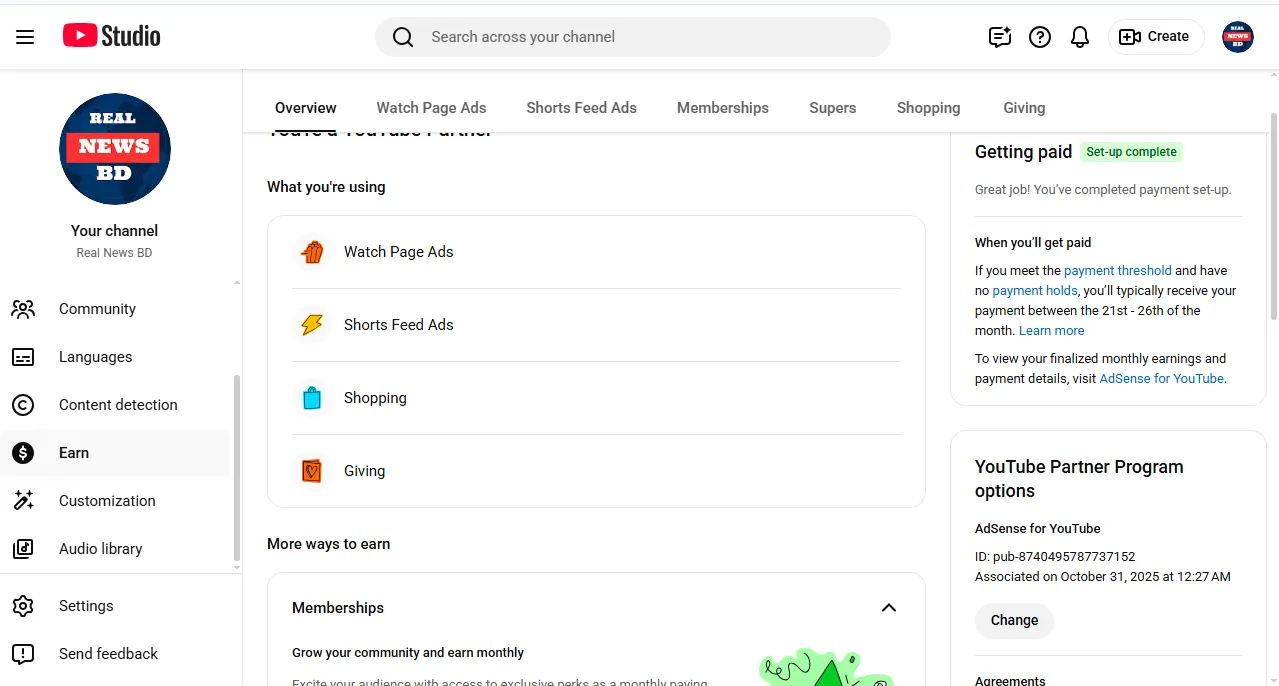The height and width of the screenshot is (686, 1279).
Task: Switch to the Giving tab
Action: point(1024,108)
